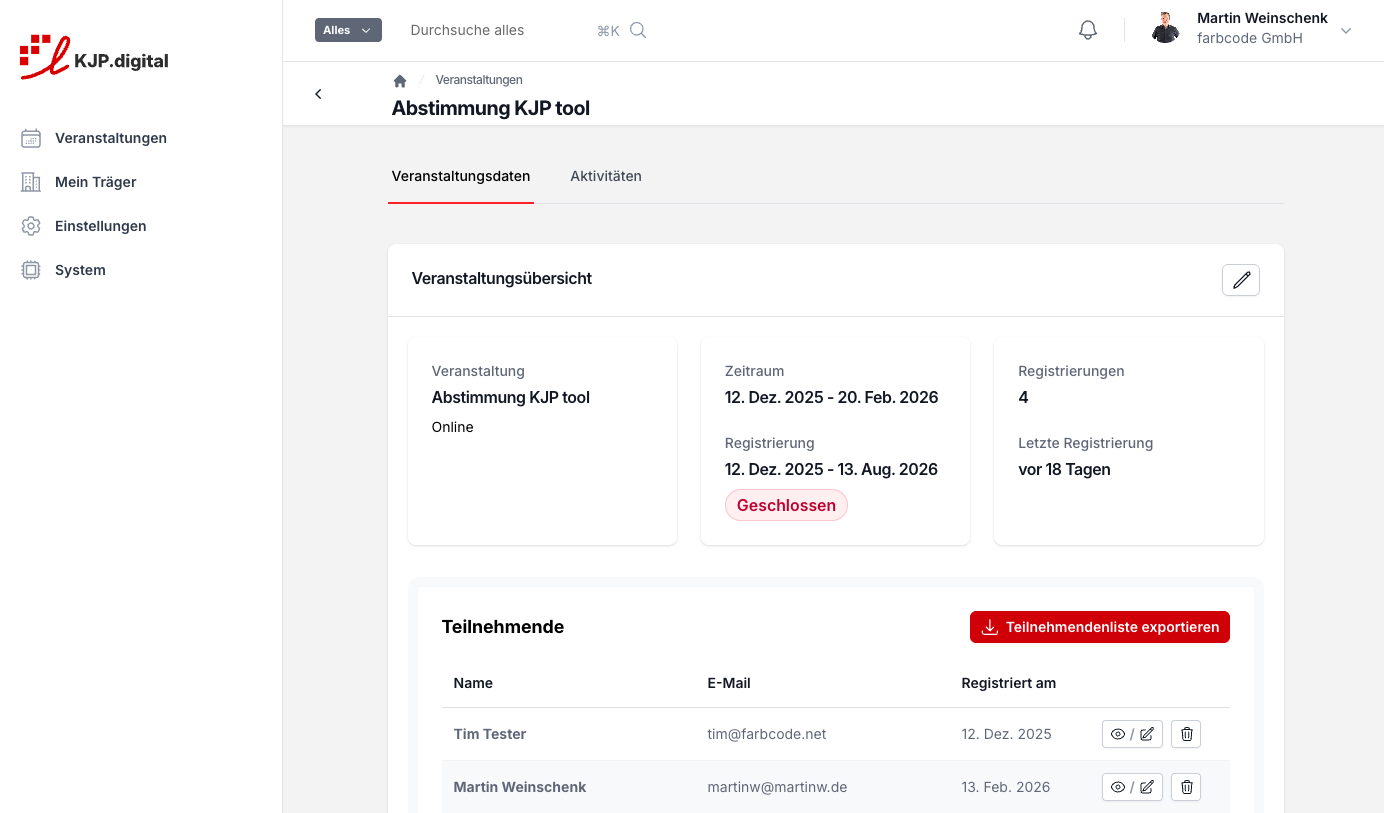Screen dimensions: 1384x813
Task: Select the tim@farbcode.net email cell
Action: [x=767, y=734]
